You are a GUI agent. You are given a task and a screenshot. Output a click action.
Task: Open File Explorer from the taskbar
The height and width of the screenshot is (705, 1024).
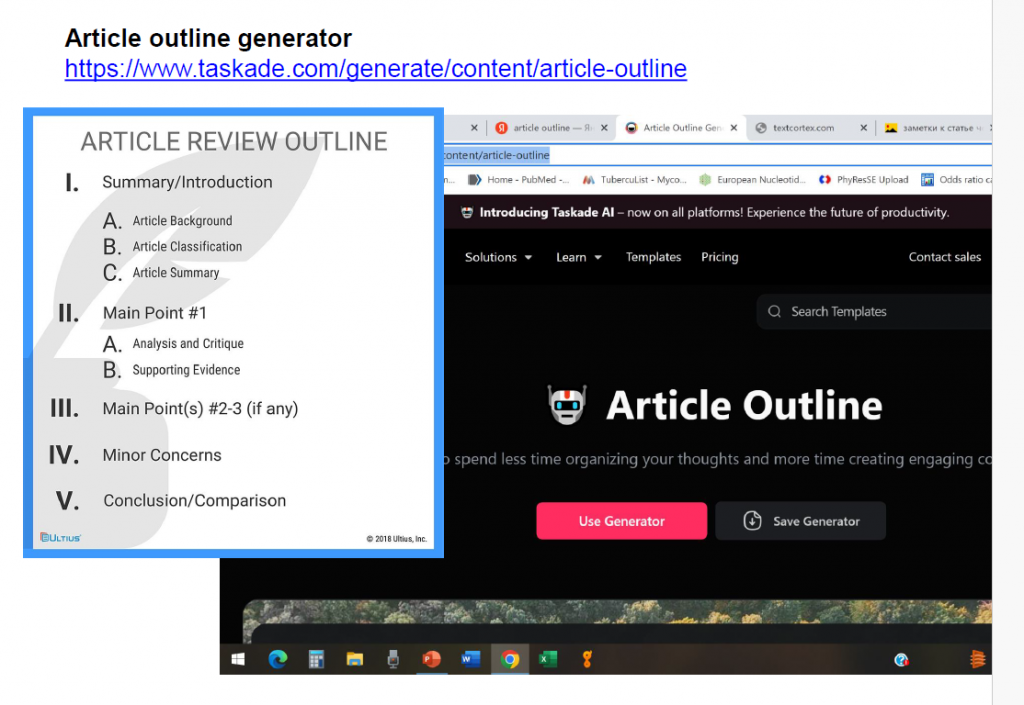(354, 659)
